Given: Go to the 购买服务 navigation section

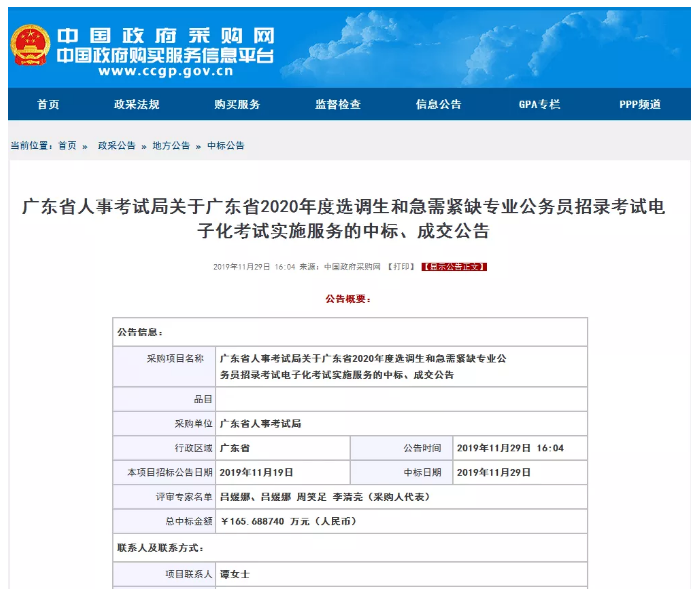Looking at the screenshot, I should click(x=237, y=104).
